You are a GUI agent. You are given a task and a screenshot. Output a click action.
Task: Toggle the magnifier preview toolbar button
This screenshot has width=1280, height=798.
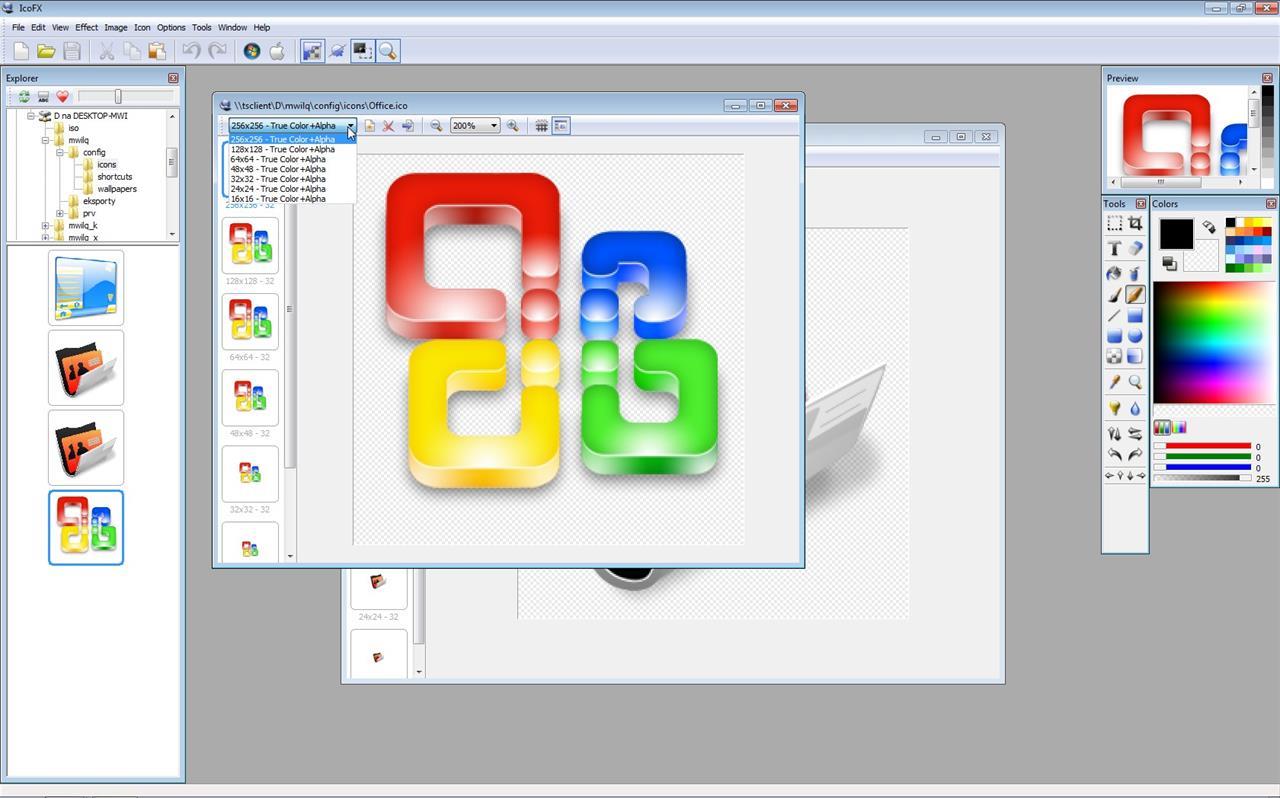[x=388, y=51]
